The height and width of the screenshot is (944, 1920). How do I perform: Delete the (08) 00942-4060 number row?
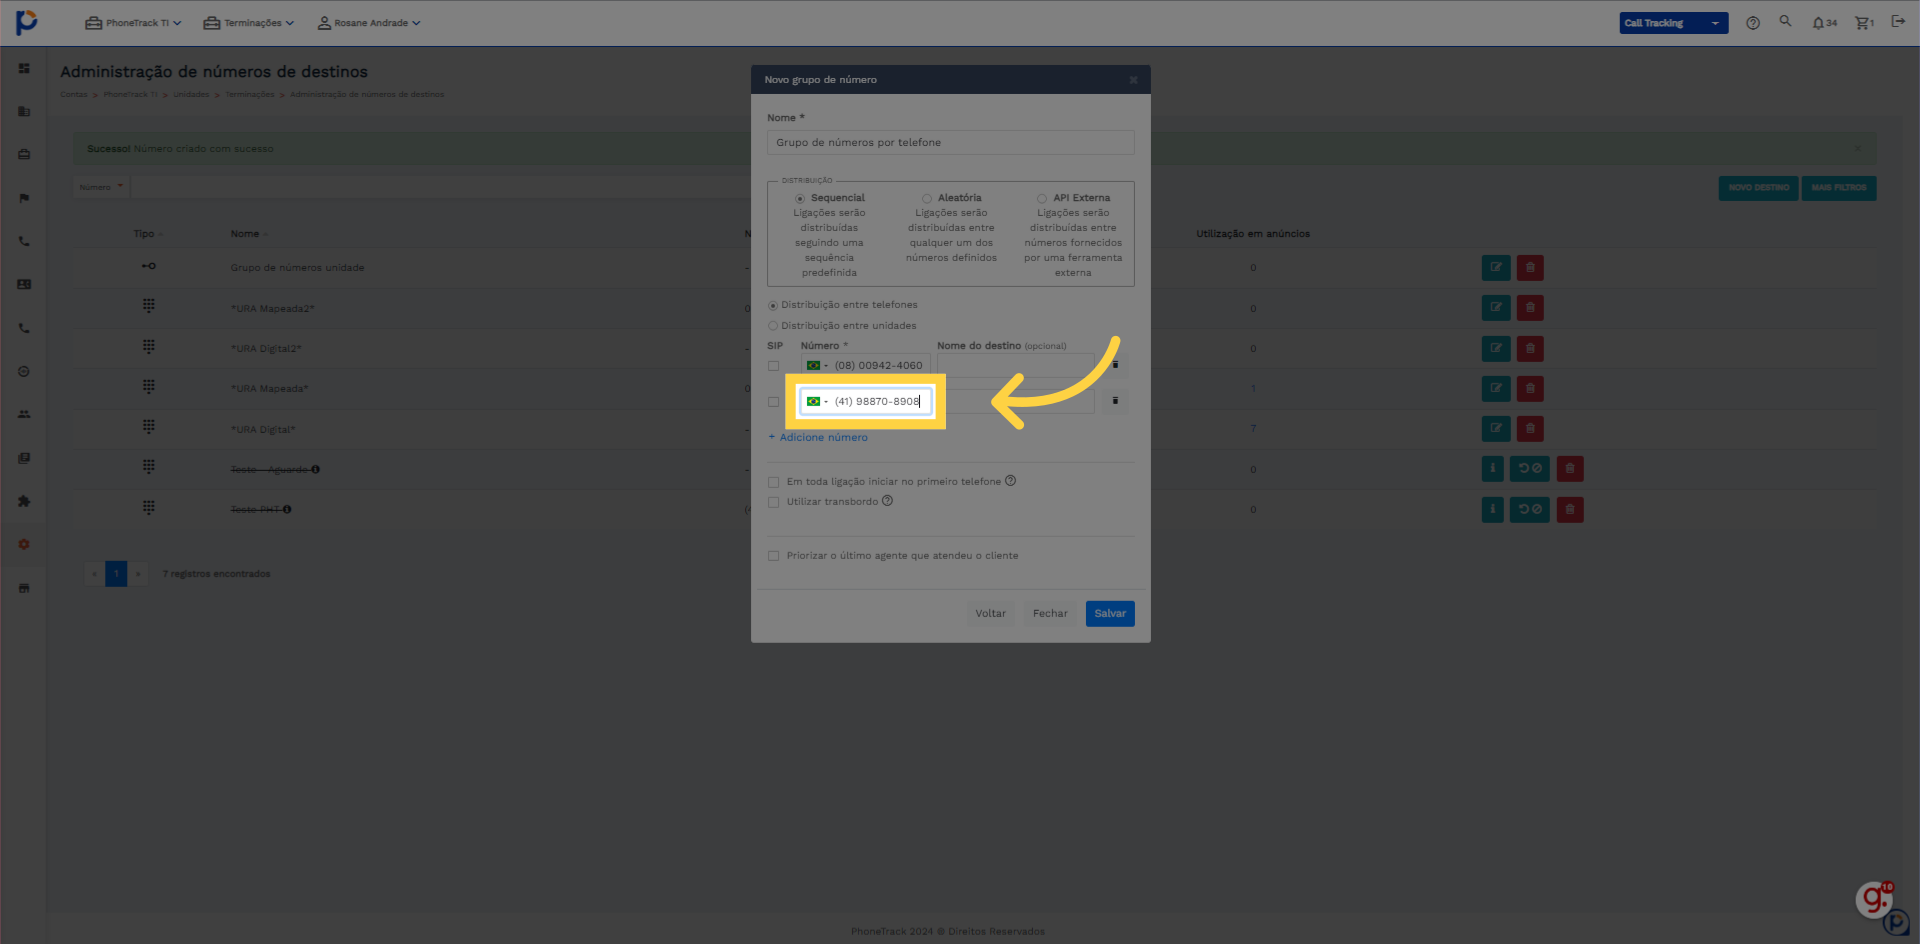click(x=1115, y=365)
